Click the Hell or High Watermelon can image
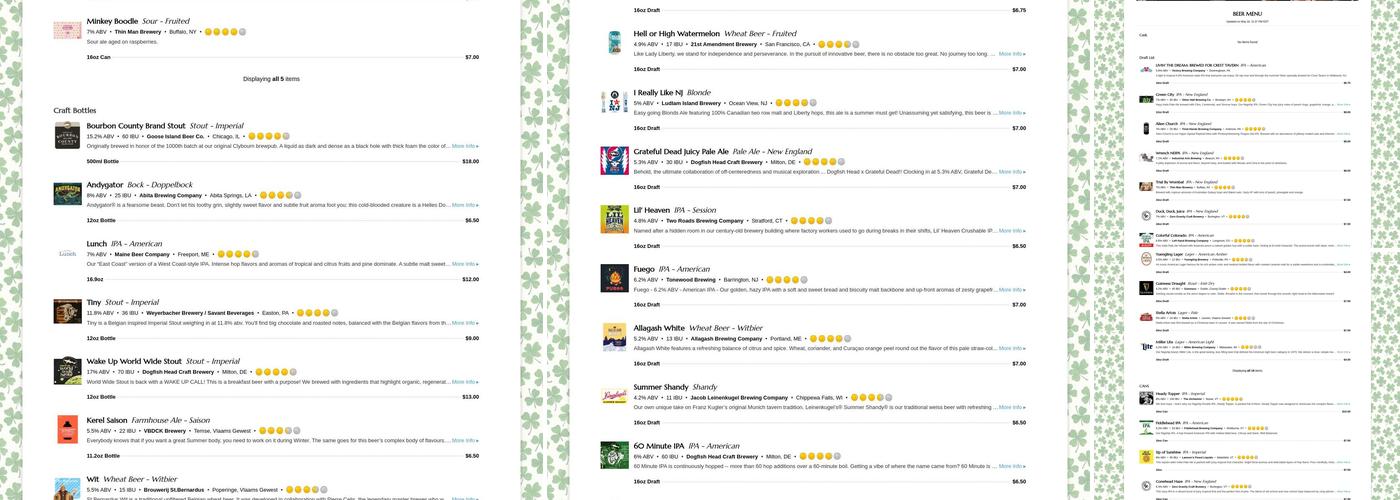The image size is (1400, 500). coord(614,43)
